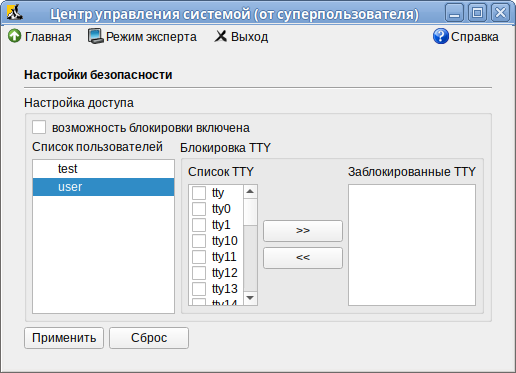
Task: Click the Exit X icon
Action: tap(220, 36)
